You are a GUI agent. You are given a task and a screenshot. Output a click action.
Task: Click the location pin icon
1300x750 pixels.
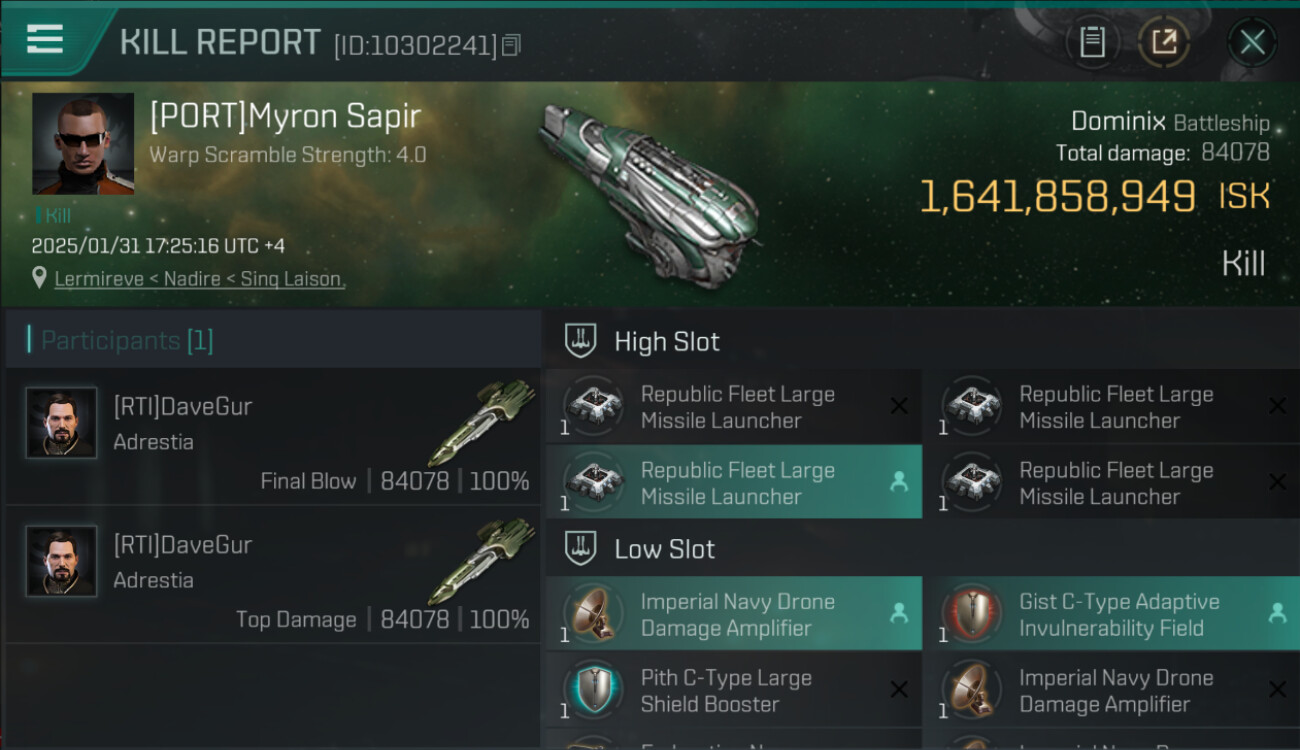click(x=39, y=278)
